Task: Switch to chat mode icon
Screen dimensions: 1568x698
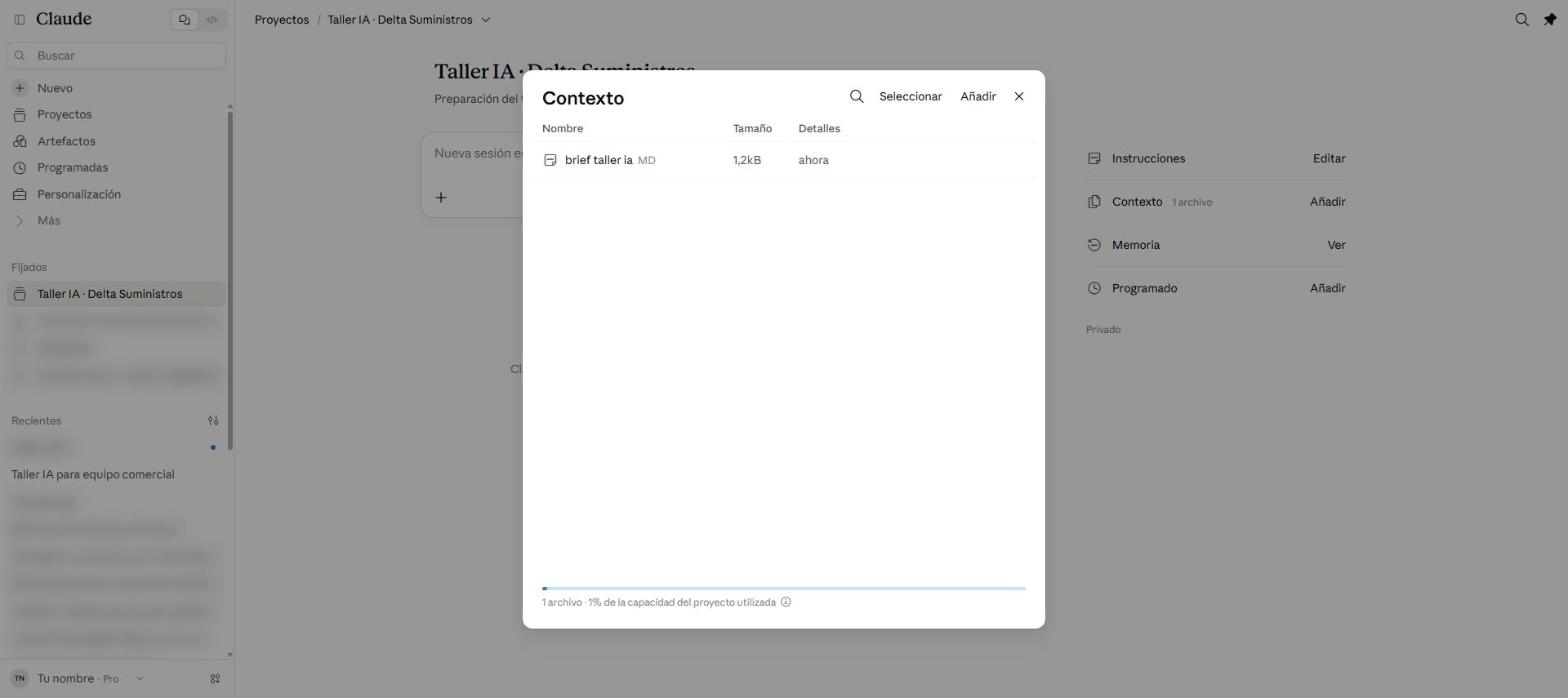Action: 184,19
